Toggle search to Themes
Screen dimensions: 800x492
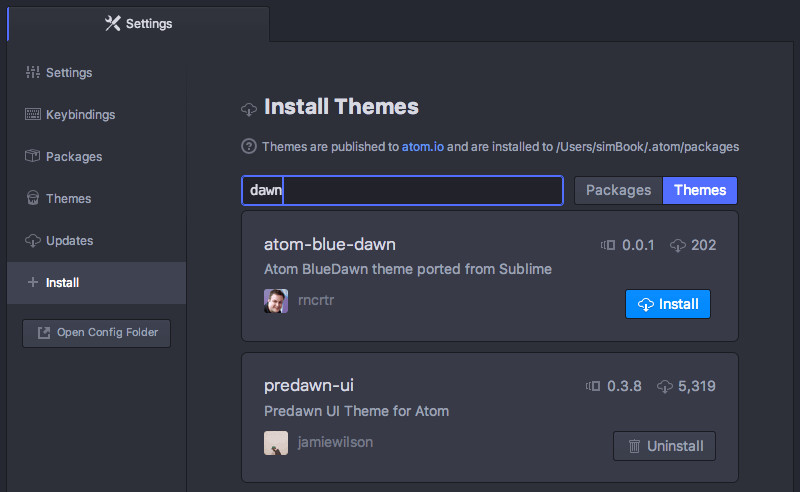(700, 190)
